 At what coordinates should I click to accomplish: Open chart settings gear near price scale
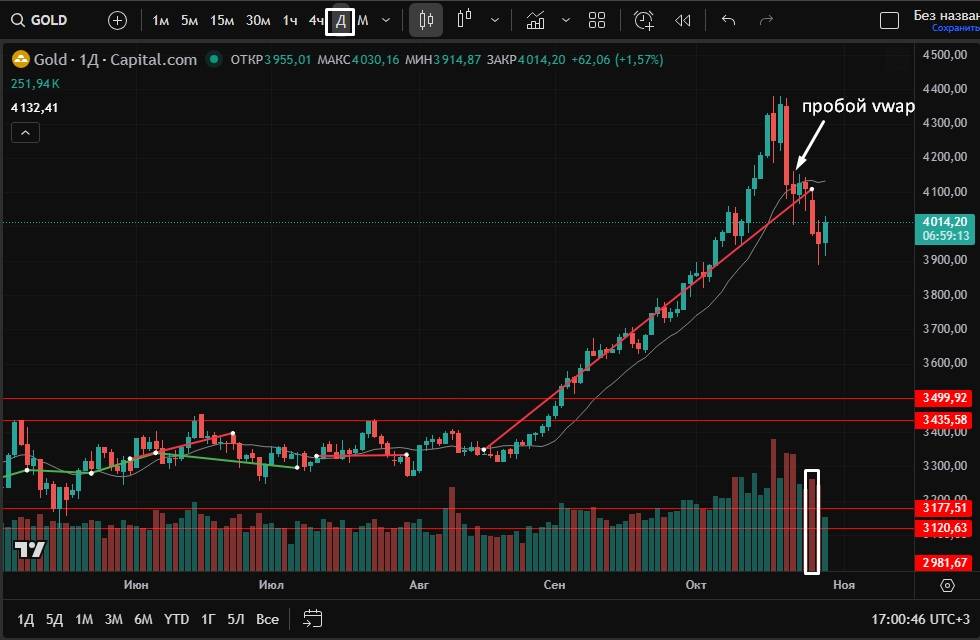[947, 585]
